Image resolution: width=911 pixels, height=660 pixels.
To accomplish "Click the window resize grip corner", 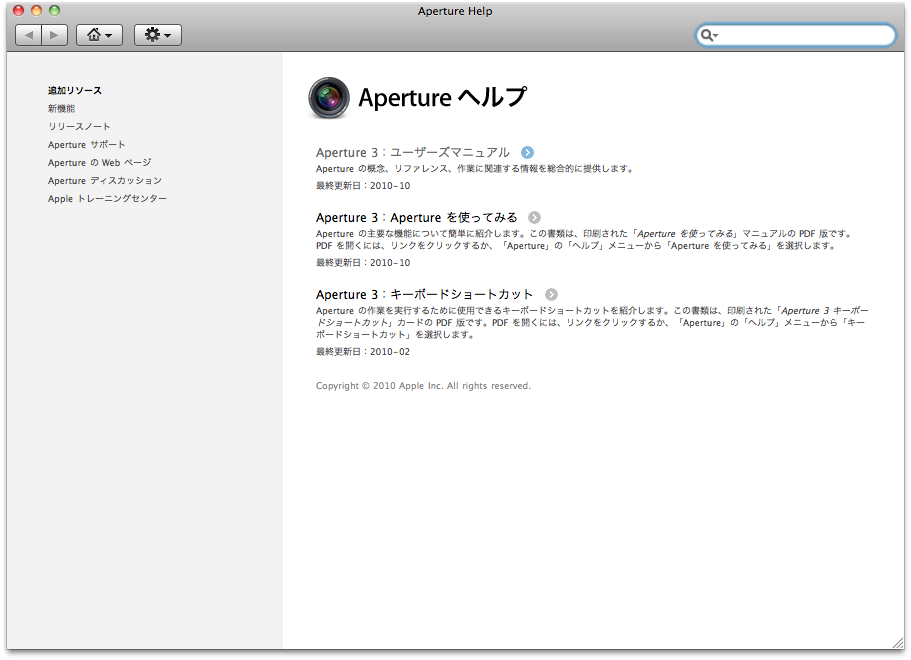I will pyautogui.click(x=898, y=643).
